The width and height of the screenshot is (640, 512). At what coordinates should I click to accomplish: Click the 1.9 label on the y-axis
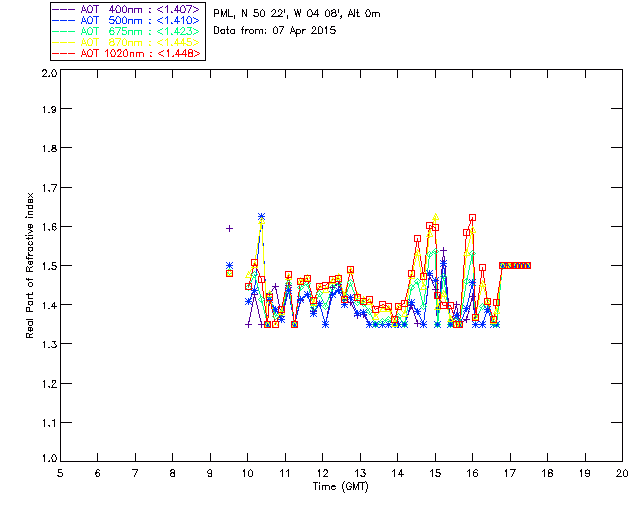49,109
